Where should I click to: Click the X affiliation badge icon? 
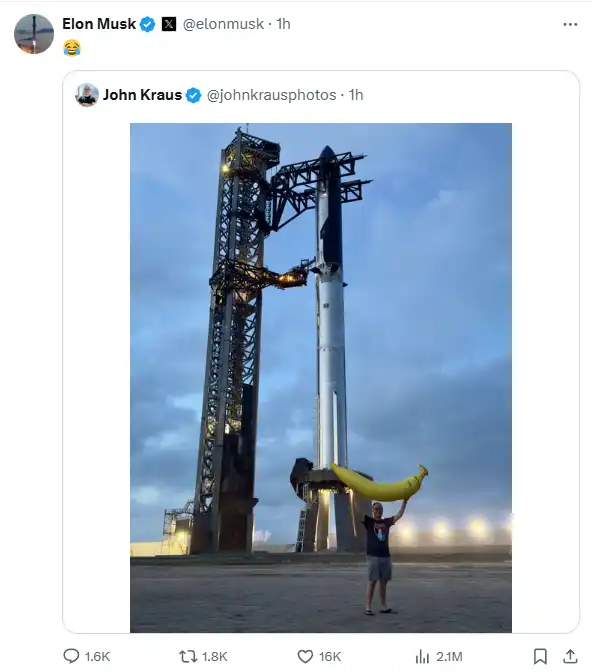pos(169,24)
